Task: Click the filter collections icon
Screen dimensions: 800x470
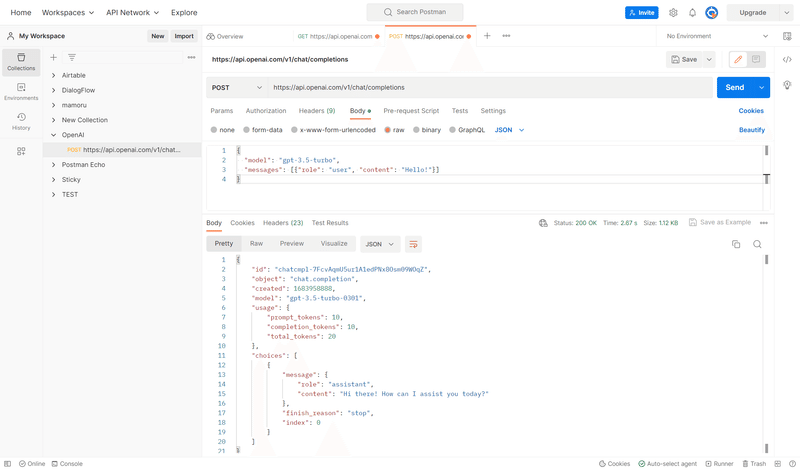Action: tap(72, 58)
